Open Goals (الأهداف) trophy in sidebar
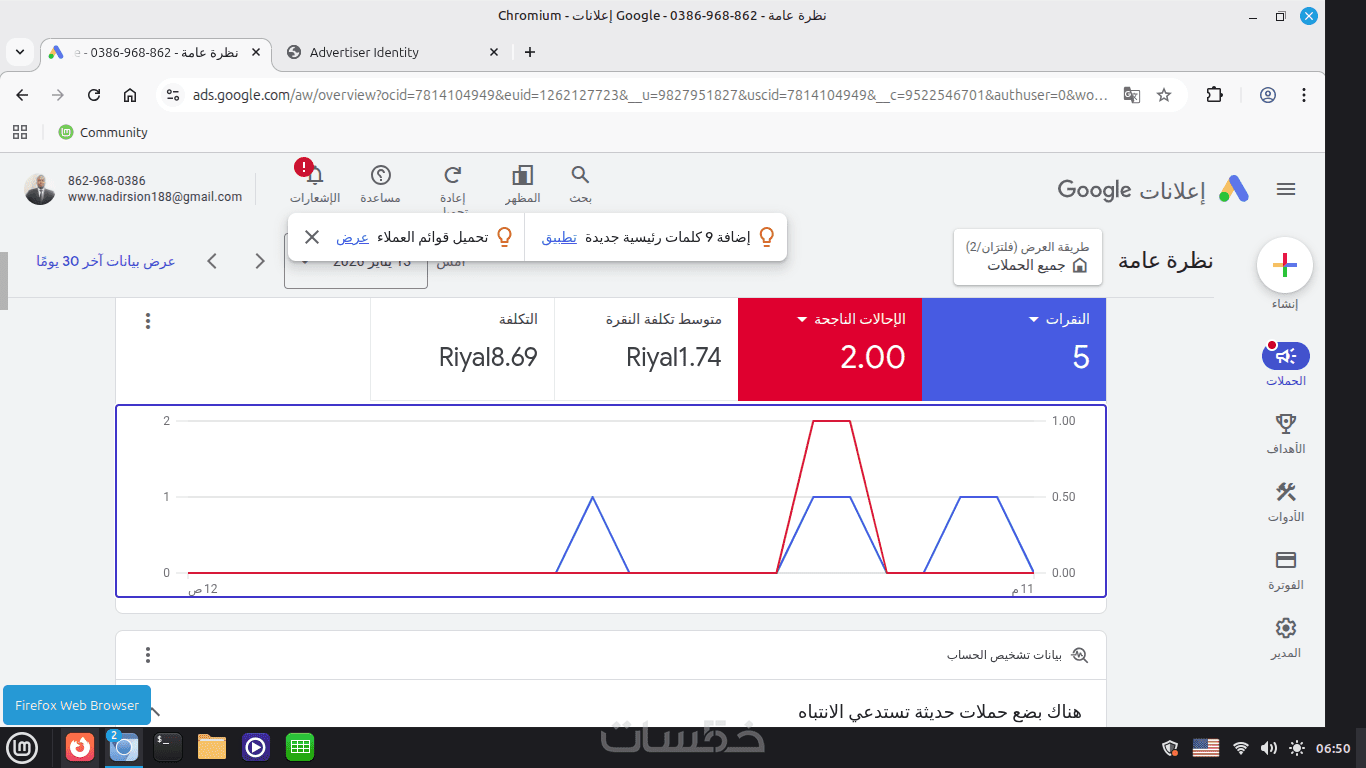The image size is (1366, 768). tap(1286, 423)
